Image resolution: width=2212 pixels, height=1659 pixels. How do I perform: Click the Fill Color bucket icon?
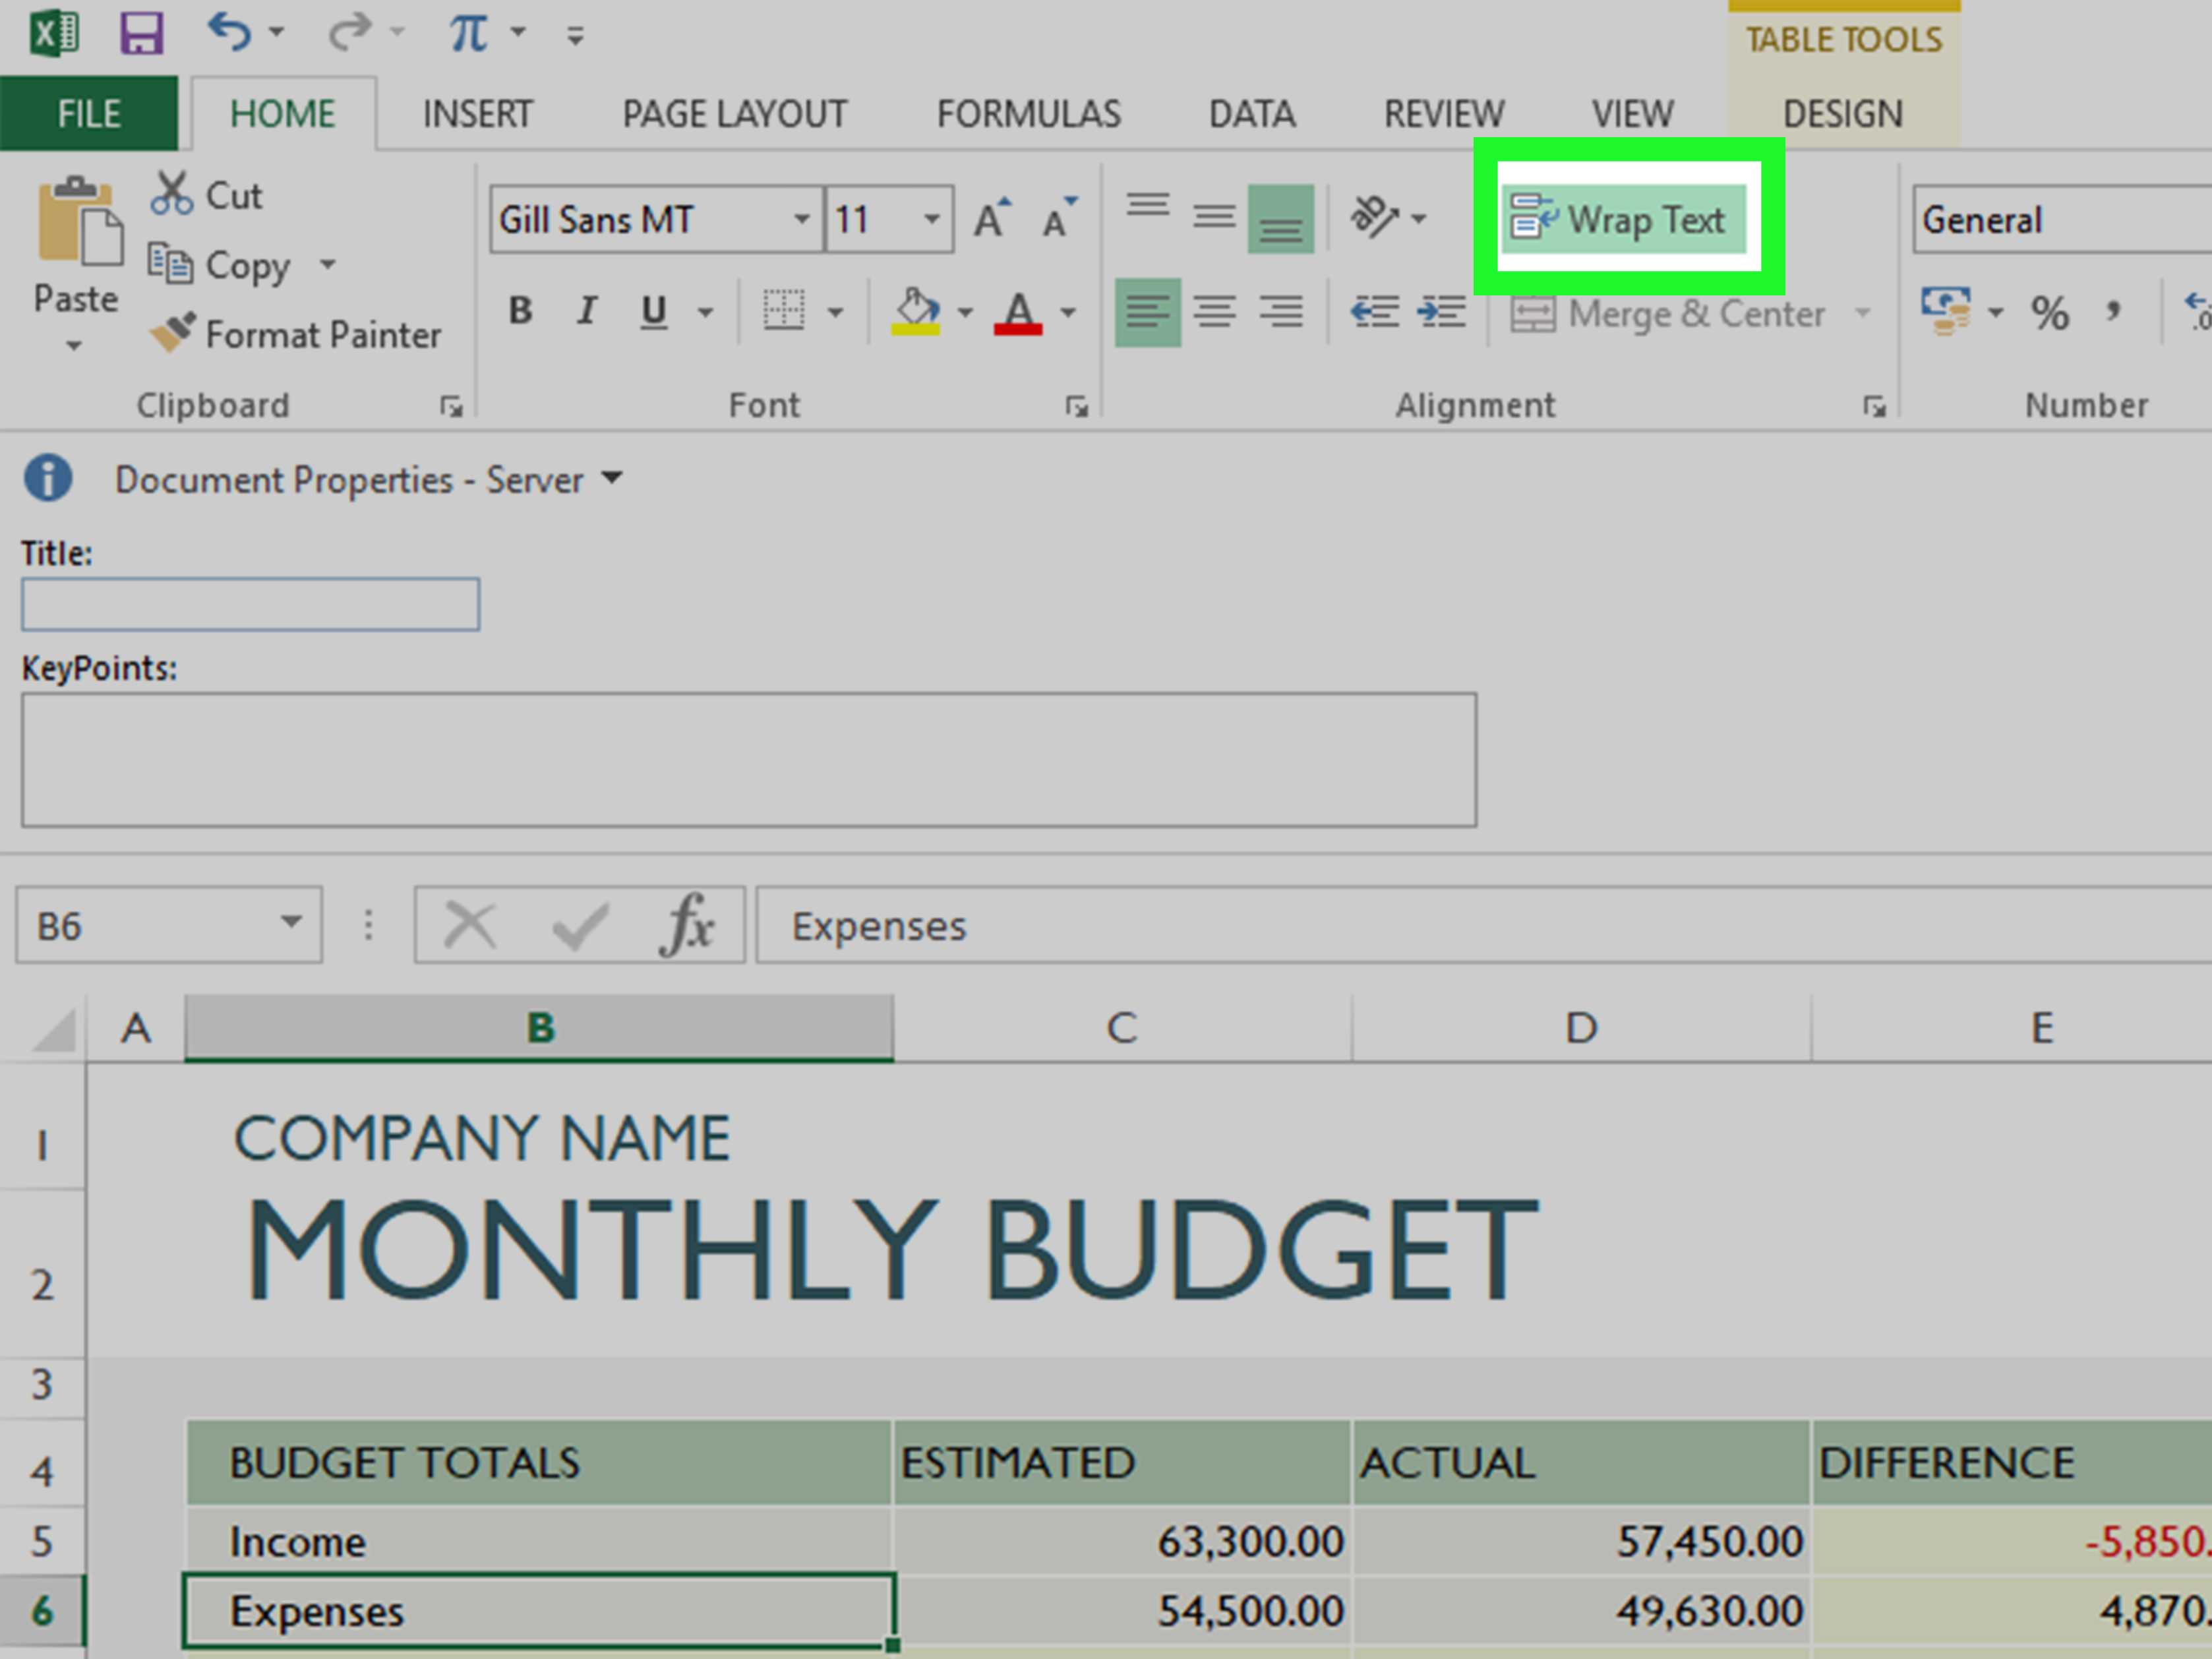pyautogui.click(x=916, y=311)
